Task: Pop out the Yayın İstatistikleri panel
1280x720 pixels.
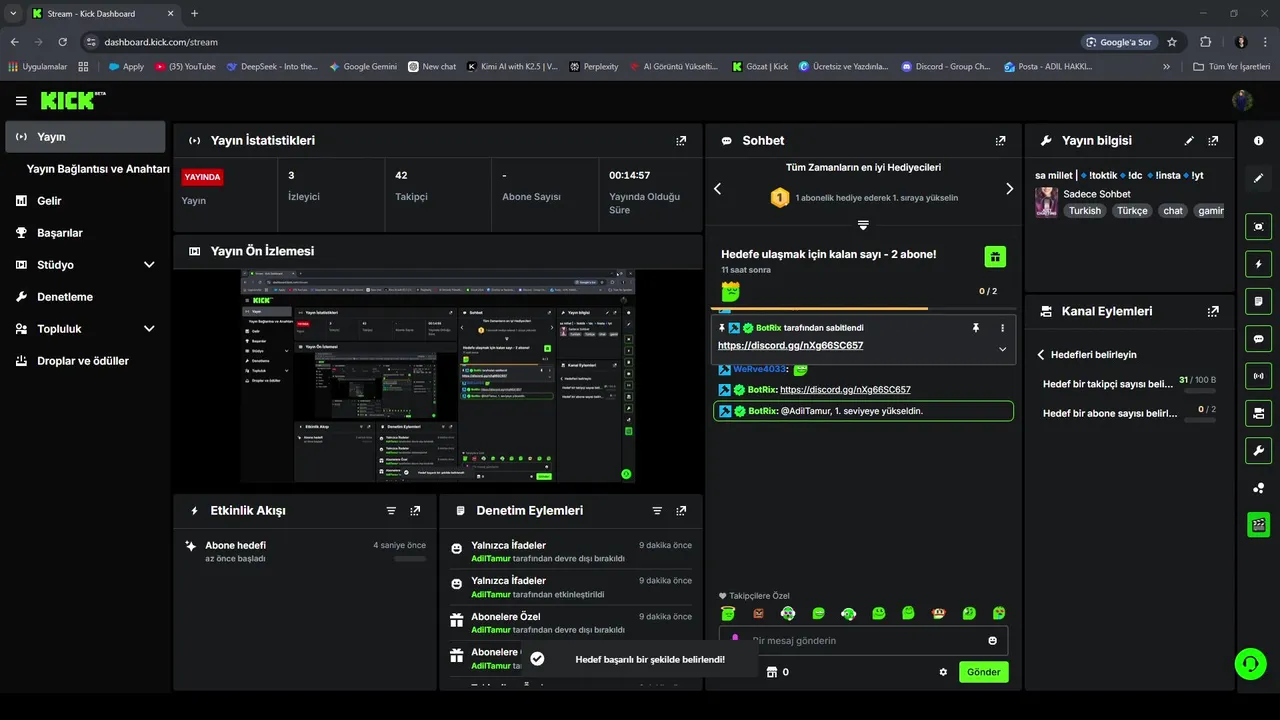Action: (x=681, y=141)
